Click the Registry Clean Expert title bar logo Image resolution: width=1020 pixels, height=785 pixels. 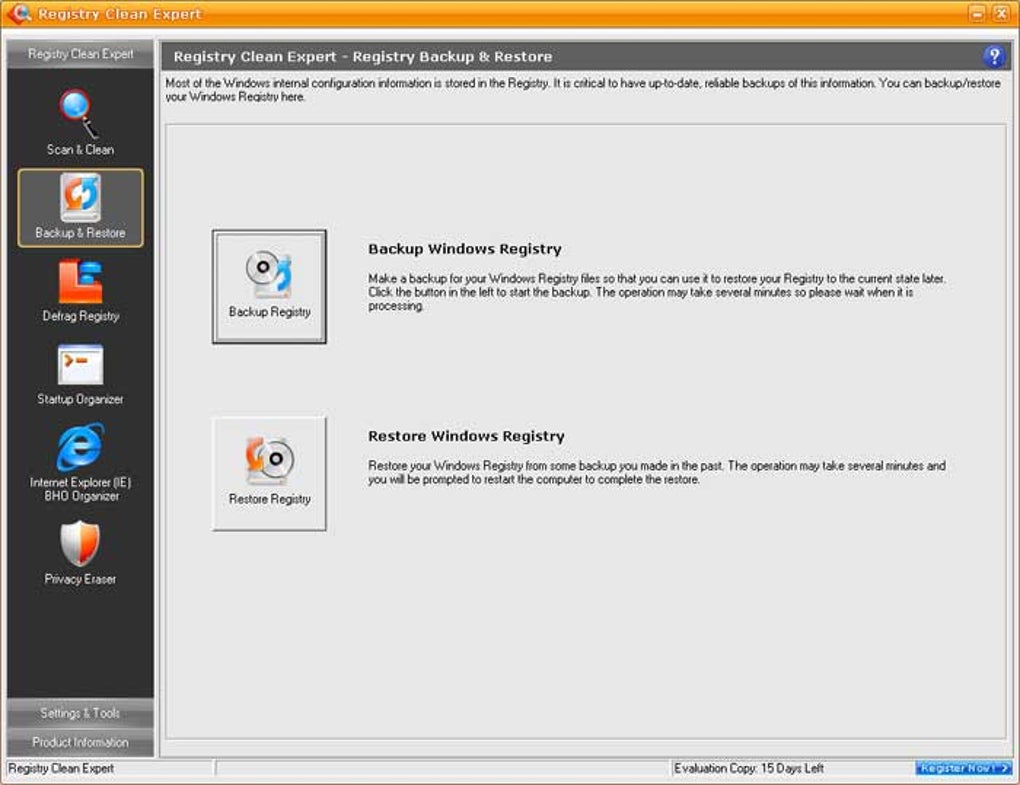(x=19, y=13)
